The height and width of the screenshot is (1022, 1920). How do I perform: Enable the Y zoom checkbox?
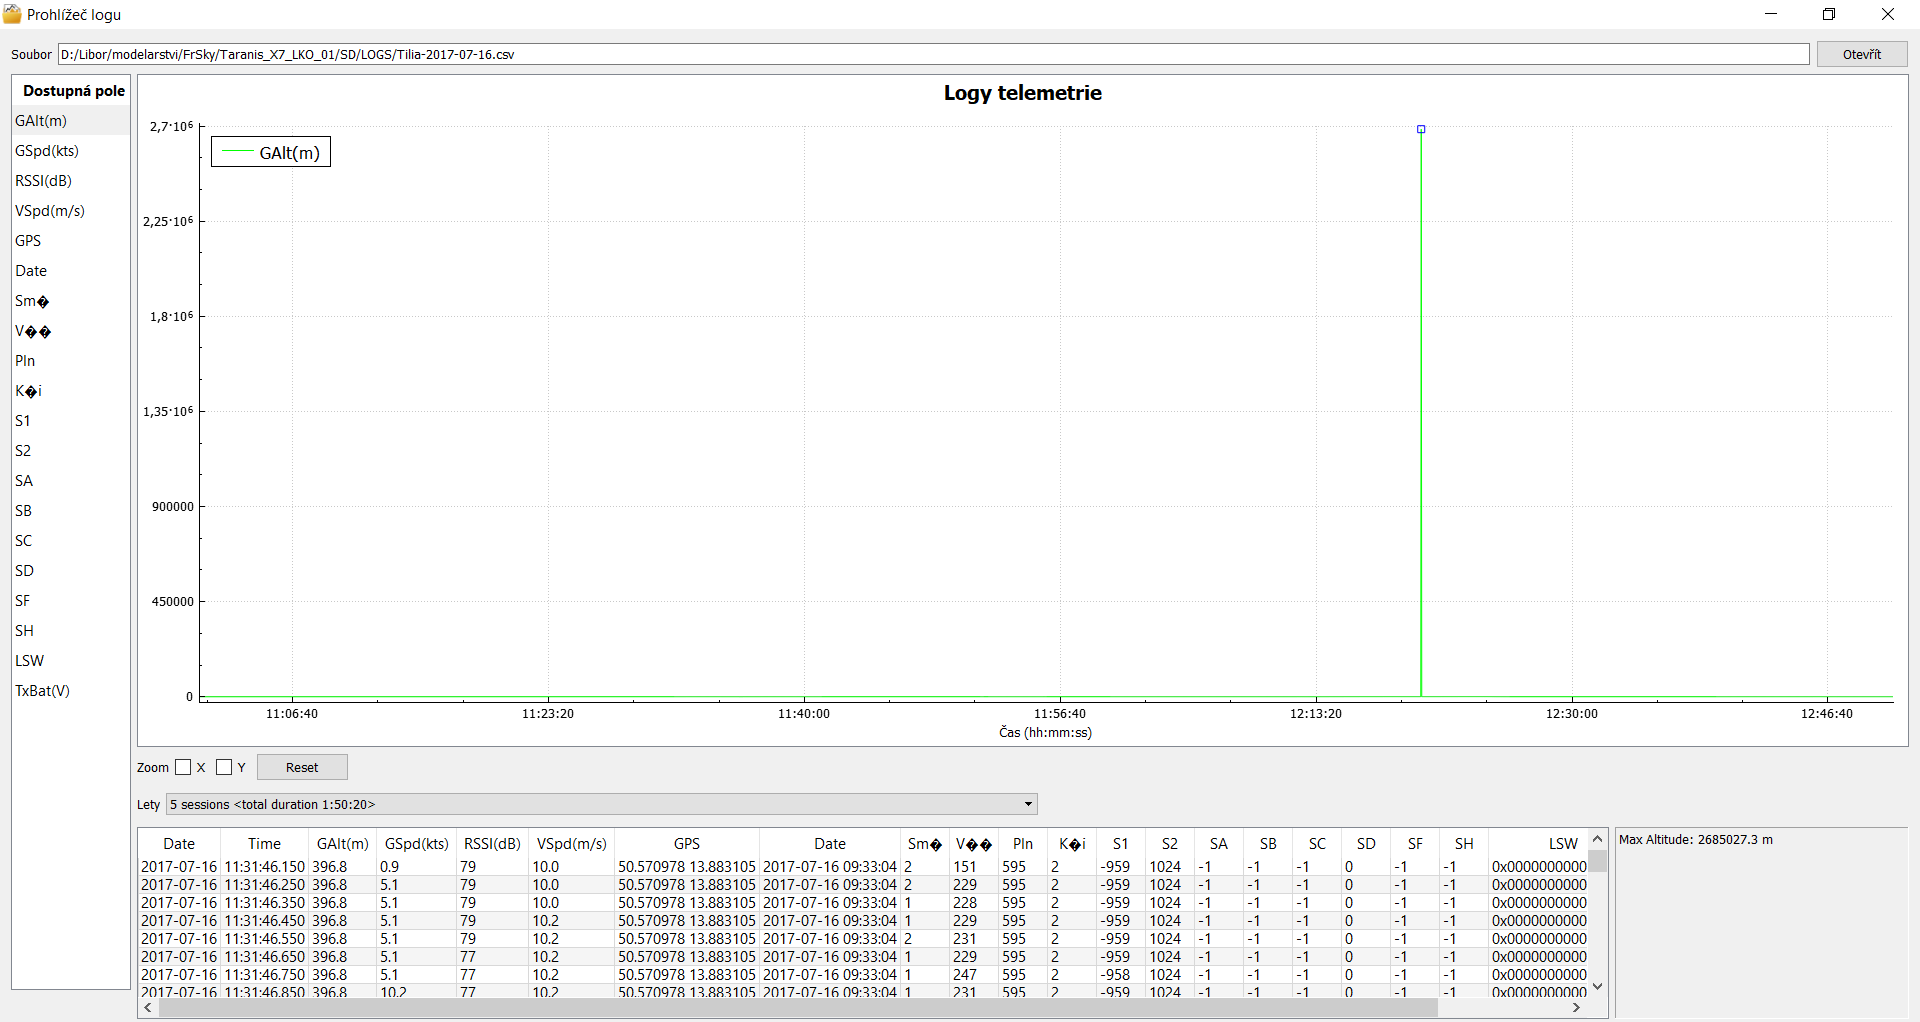pyautogui.click(x=224, y=767)
